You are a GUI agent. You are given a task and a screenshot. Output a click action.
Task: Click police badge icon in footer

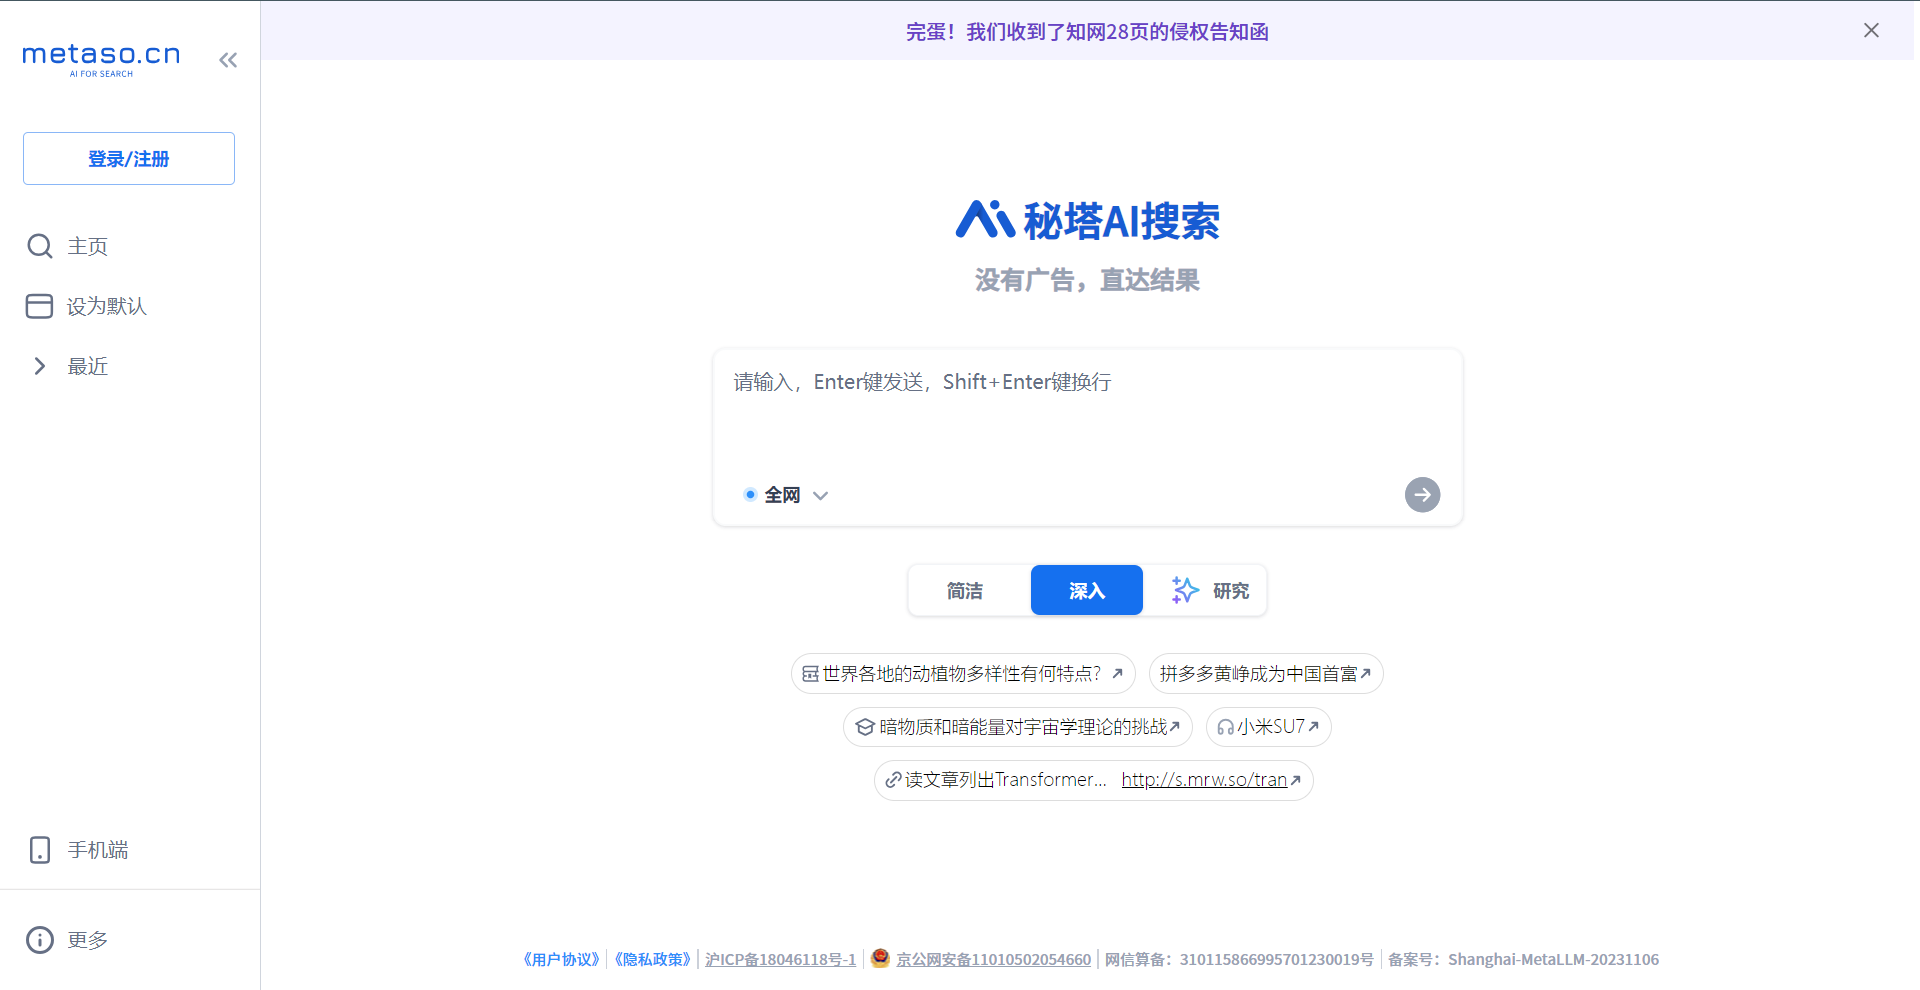click(880, 958)
